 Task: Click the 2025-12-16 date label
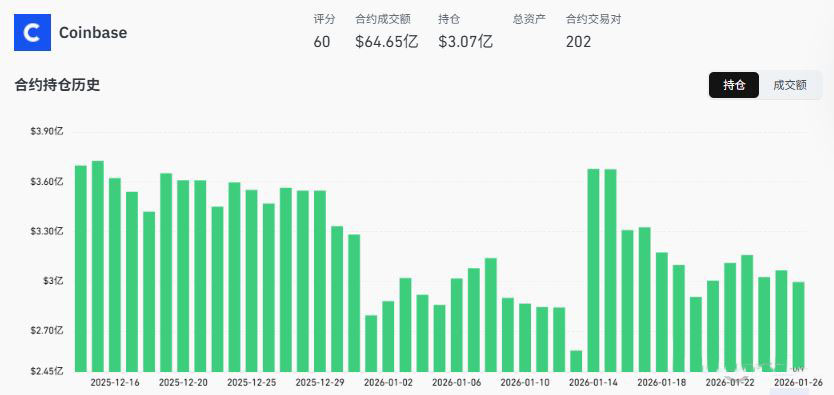[115, 383]
